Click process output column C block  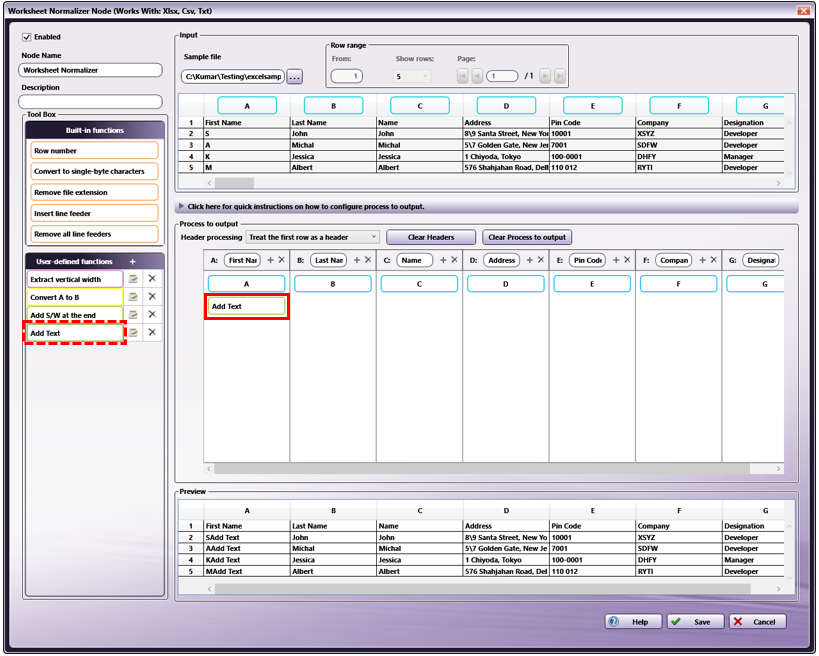(x=419, y=284)
